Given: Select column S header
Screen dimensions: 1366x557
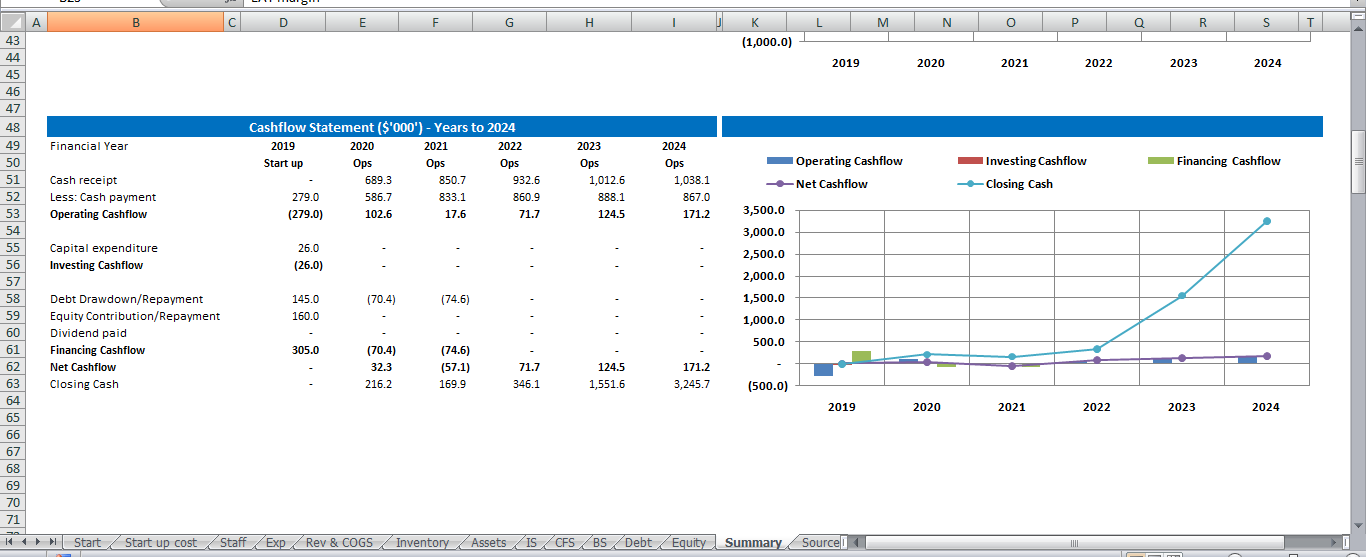Looking at the screenshot, I should pyautogui.click(x=1266, y=22).
